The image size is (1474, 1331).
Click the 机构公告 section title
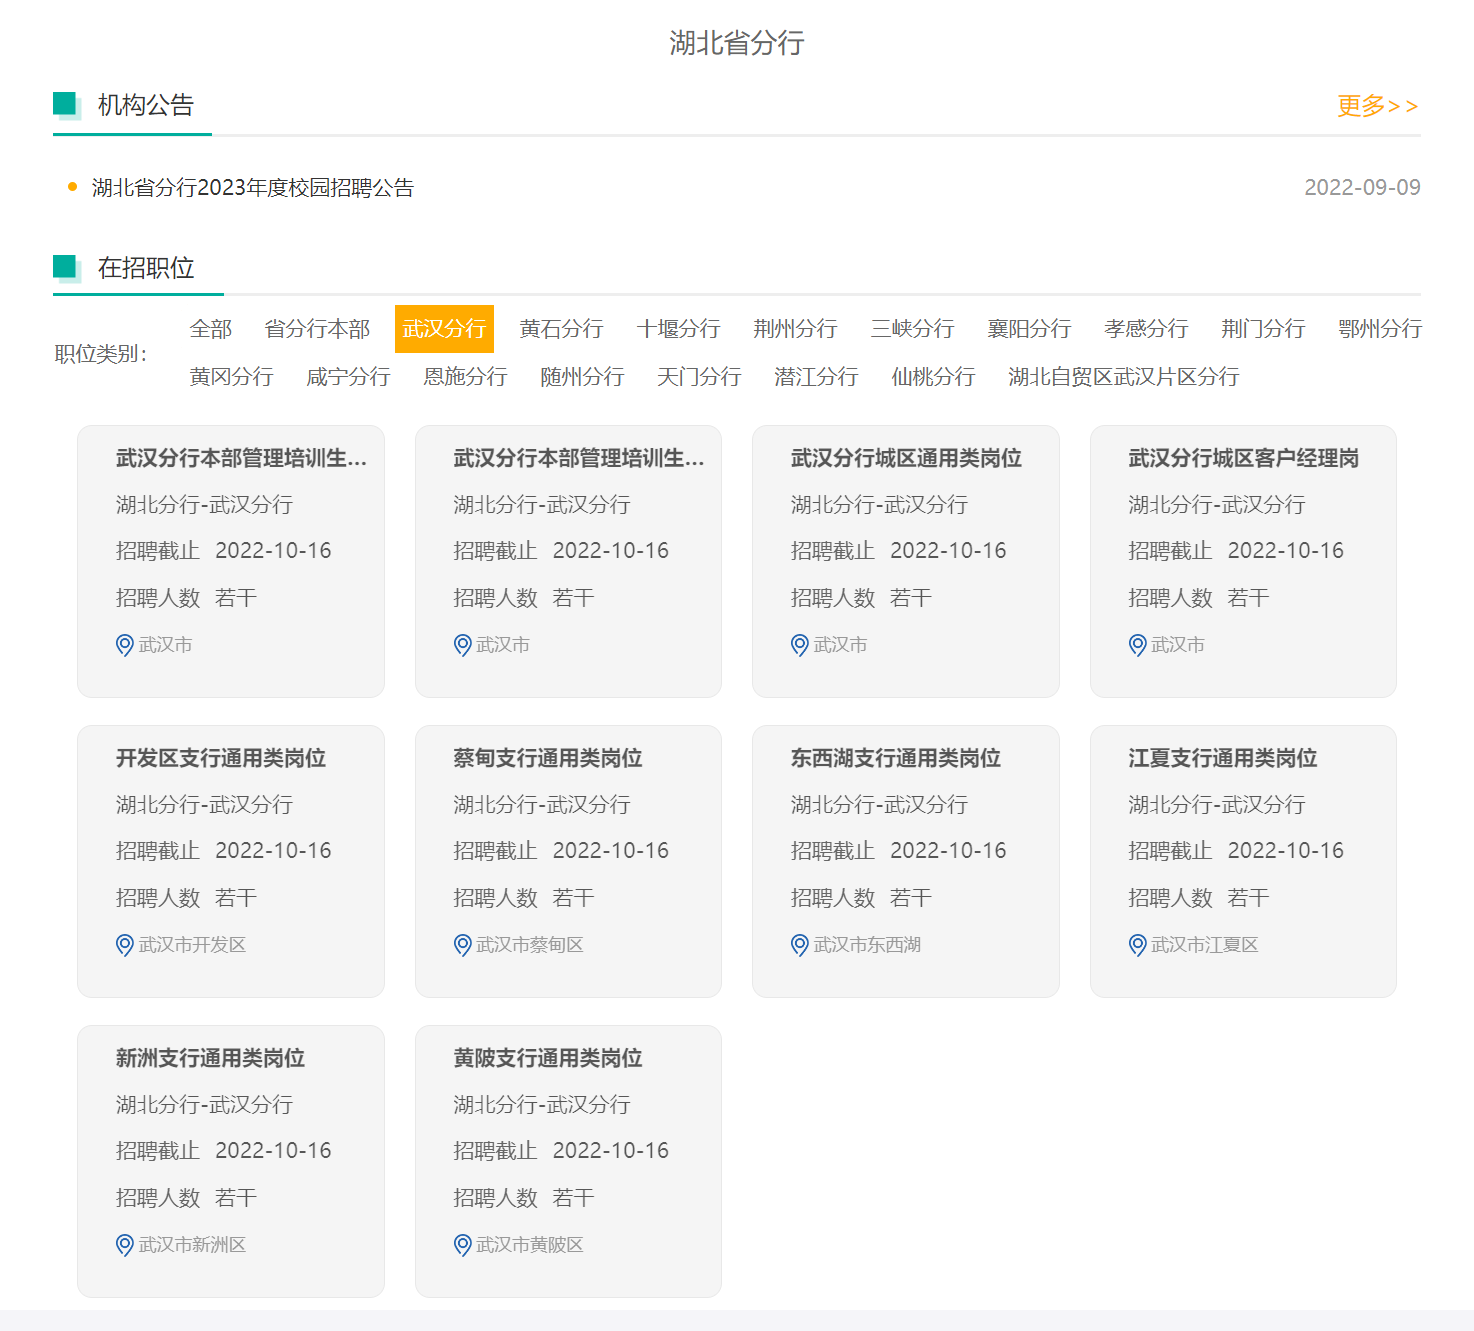pyautogui.click(x=146, y=105)
